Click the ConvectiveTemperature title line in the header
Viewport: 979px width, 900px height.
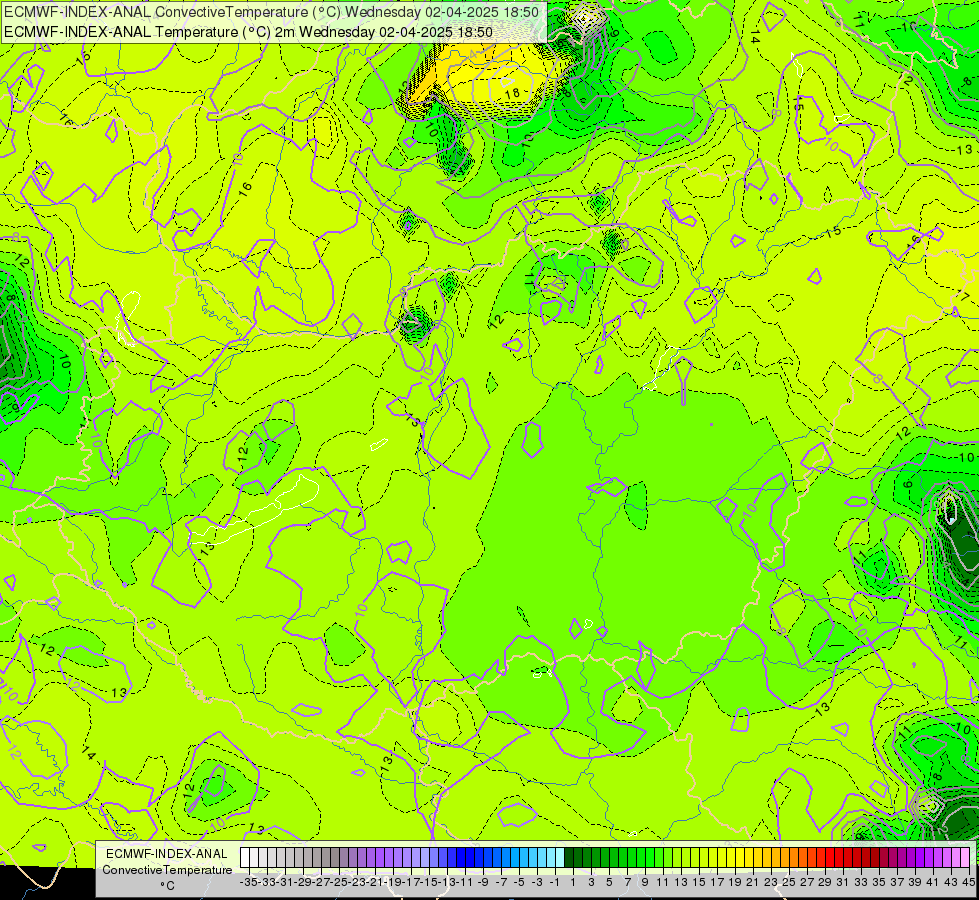coord(274,12)
